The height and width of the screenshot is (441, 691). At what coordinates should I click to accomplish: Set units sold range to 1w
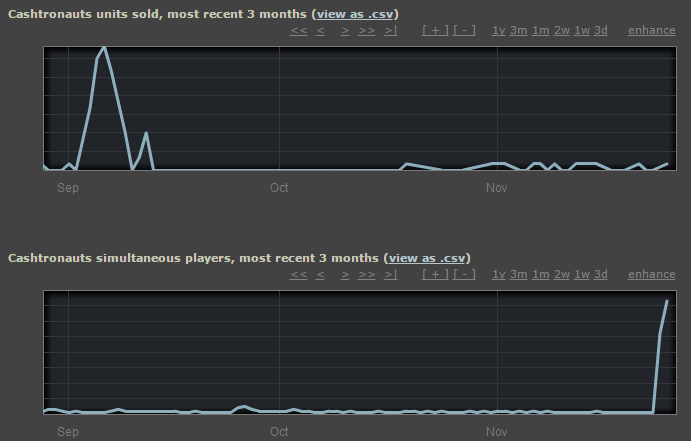[x=582, y=30]
